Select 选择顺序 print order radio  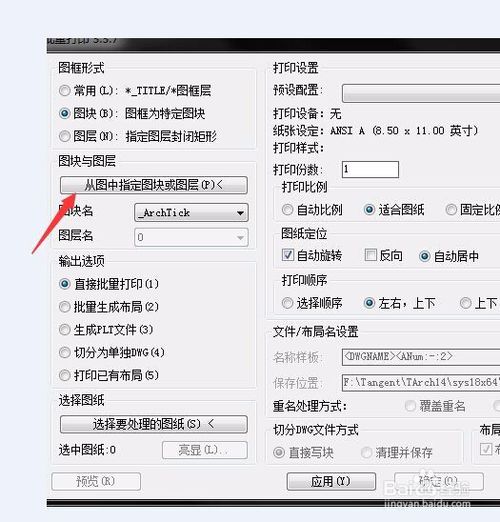(x=287, y=303)
